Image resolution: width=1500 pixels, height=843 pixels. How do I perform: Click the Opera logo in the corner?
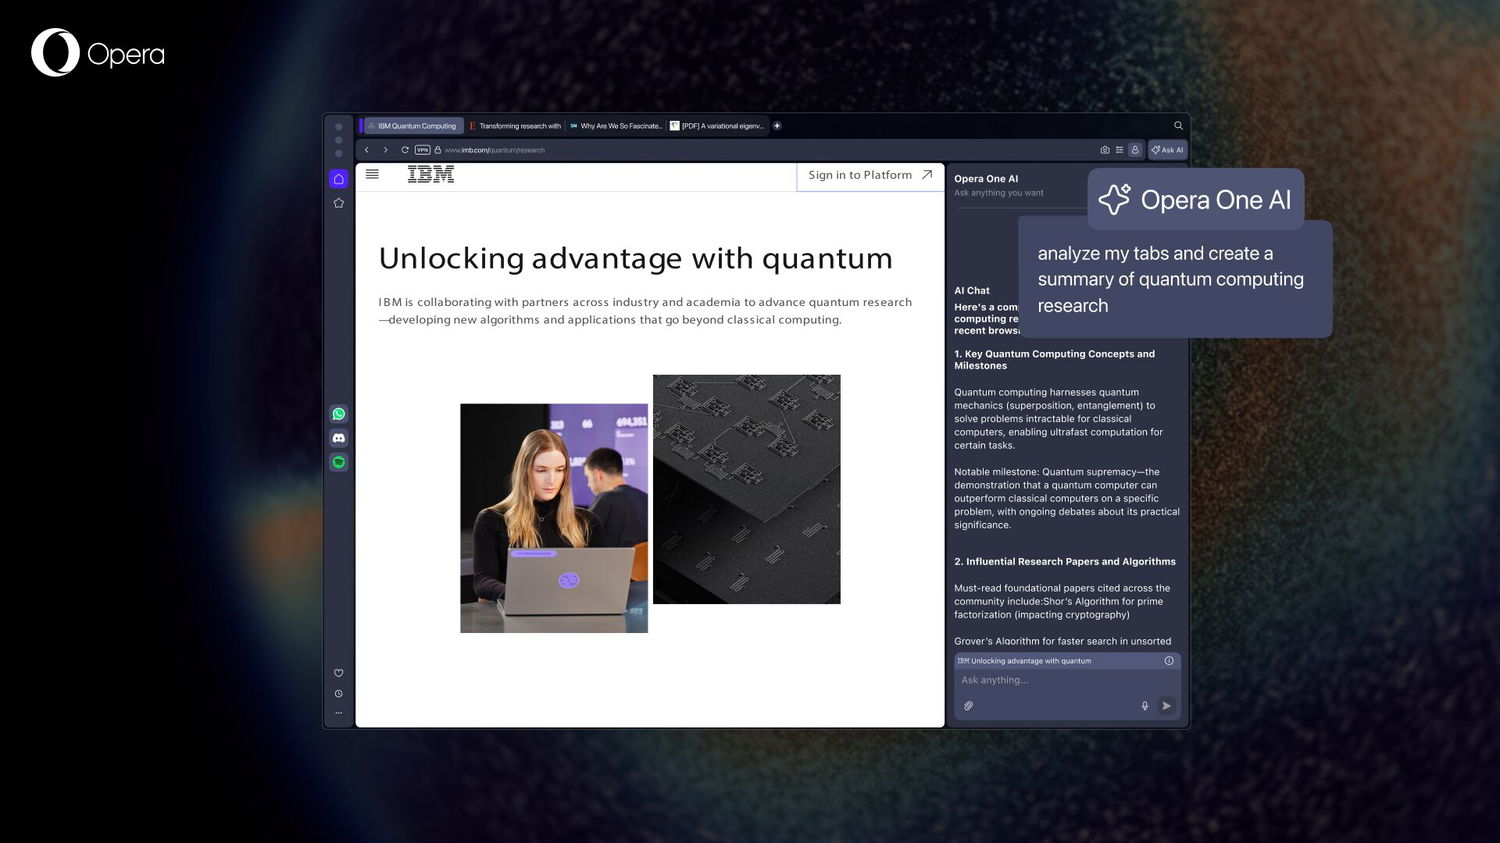pyautogui.click(x=98, y=53)
